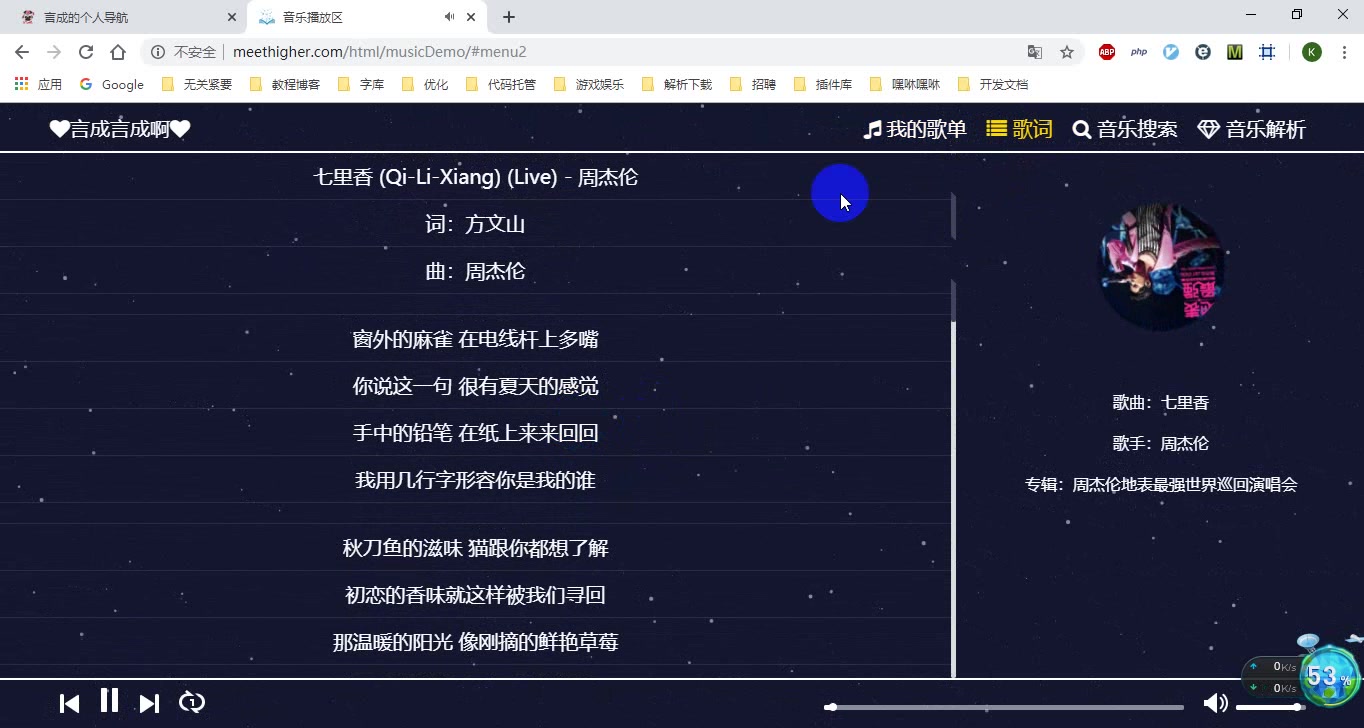Open the 教程博客 bookmark folder
1364x728 pixels.
point(285,84)
